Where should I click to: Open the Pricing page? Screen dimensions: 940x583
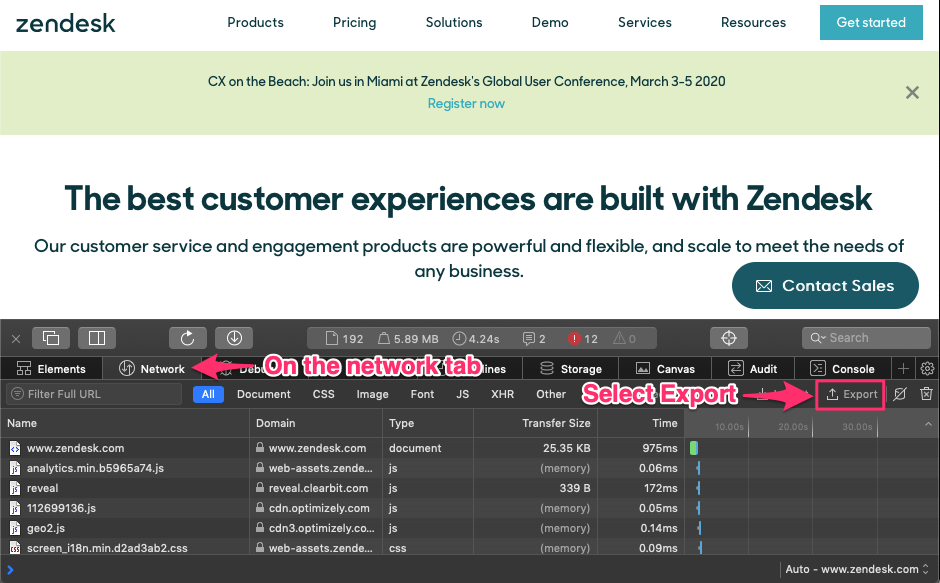[x=354, y=23]
